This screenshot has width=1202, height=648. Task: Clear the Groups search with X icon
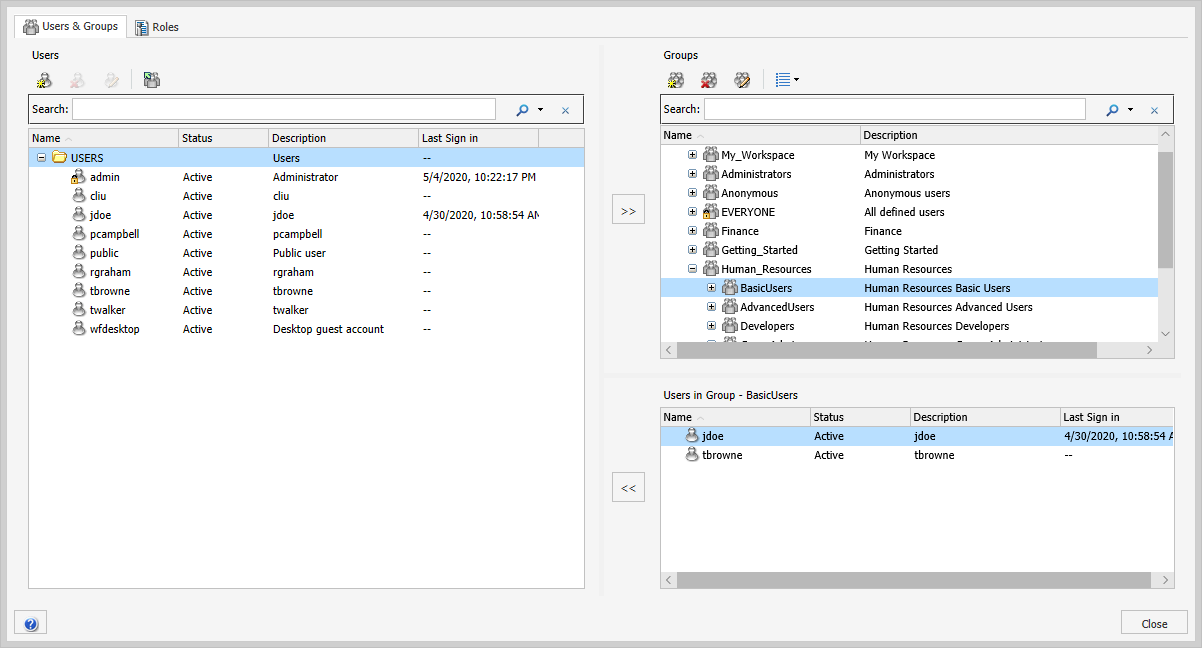pyautogui.click(x=1153, y=110)
